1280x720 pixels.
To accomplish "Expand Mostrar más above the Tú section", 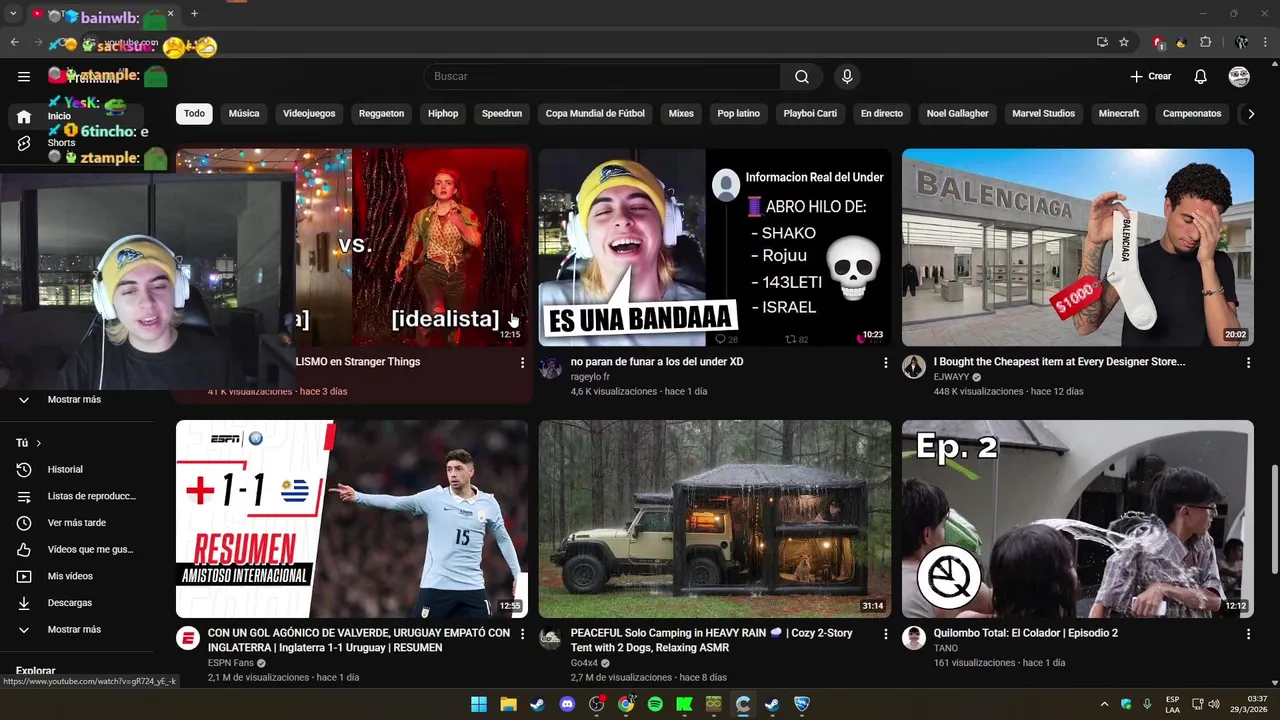I will pyautogui.click(x=76, y=399).
